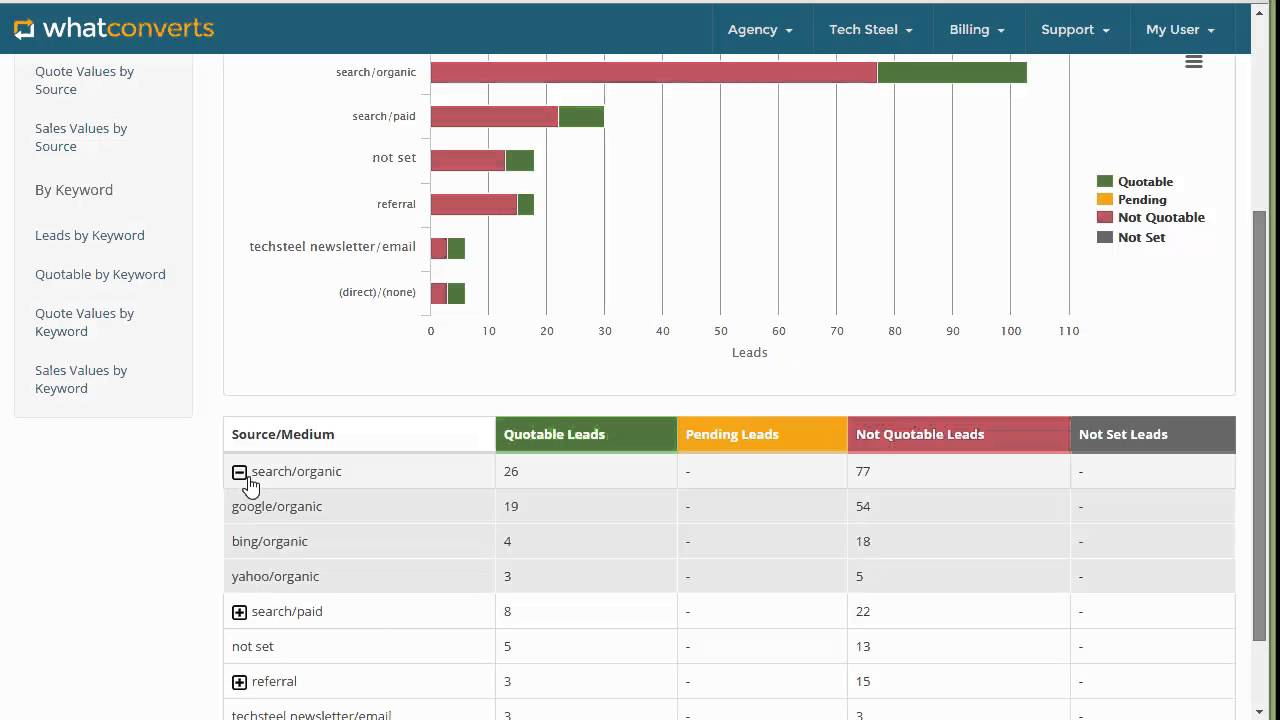Open Quotable by Keyword report
The image size is (1280, 720).
100,275
